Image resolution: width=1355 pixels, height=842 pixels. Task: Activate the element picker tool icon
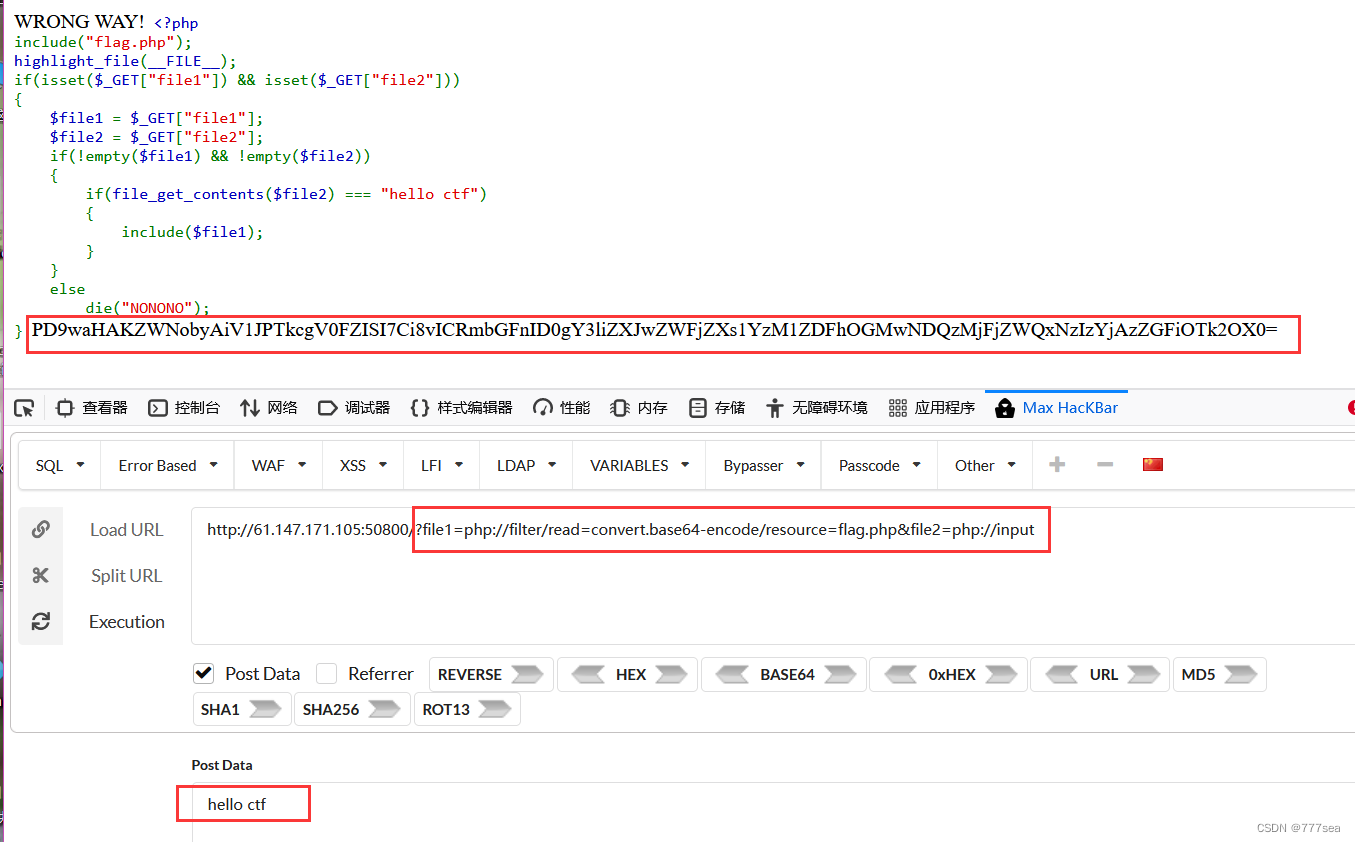click(24, 408)
